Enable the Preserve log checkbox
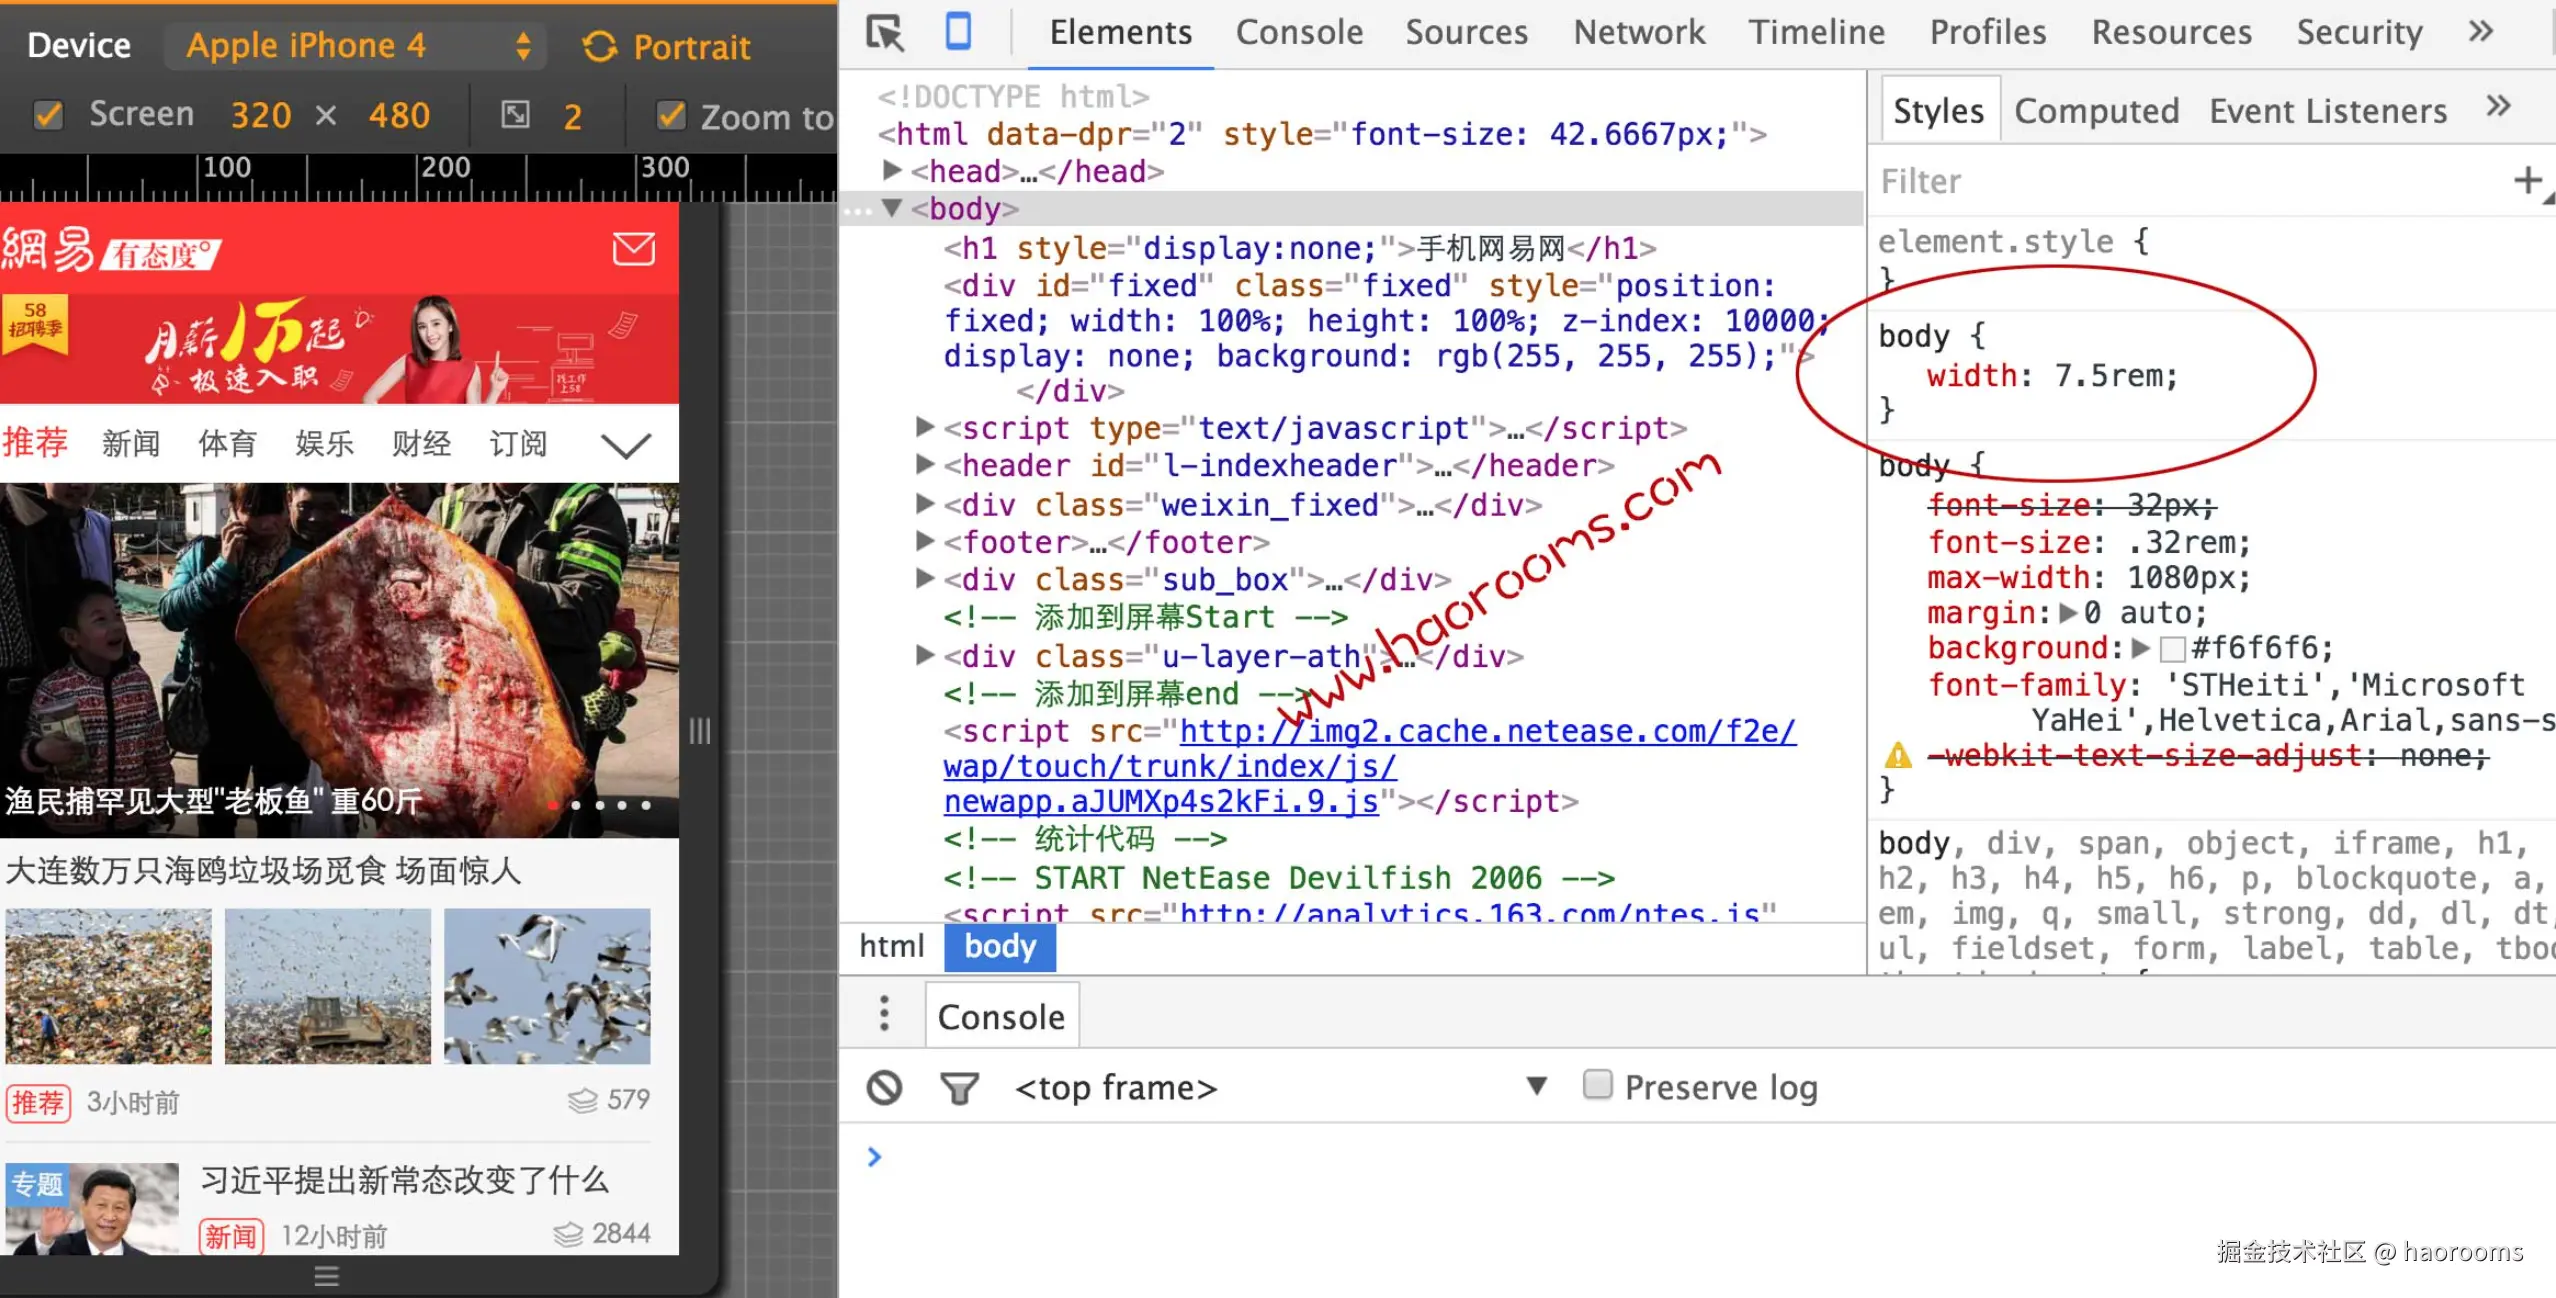Screen dimensions: 2556x1298 coord(1597,1085)
